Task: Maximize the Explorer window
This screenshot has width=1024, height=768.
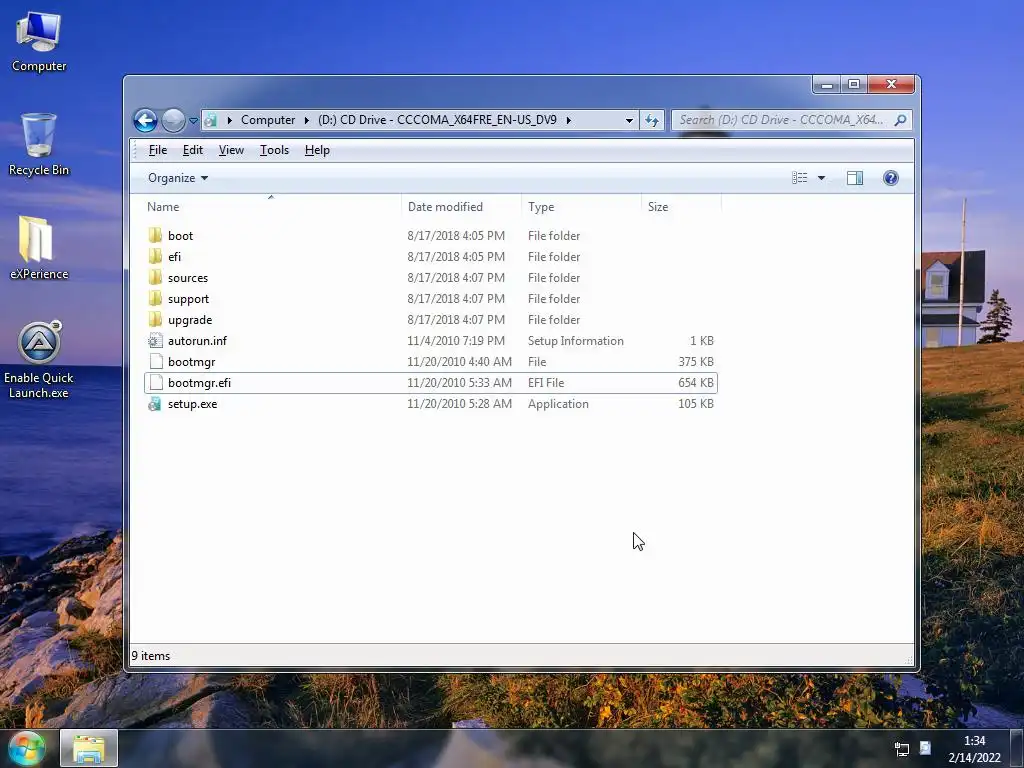Action: (854, 84)
